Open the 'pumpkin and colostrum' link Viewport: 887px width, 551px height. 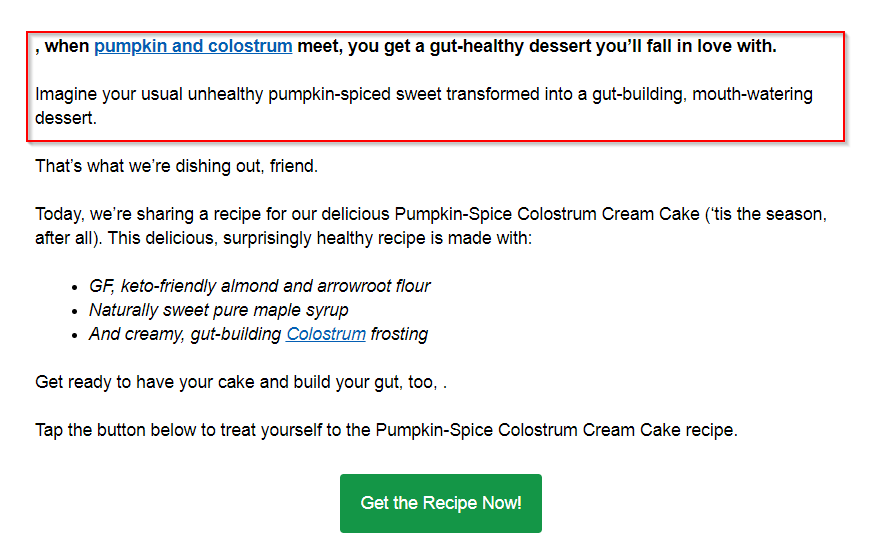point(193,46)
